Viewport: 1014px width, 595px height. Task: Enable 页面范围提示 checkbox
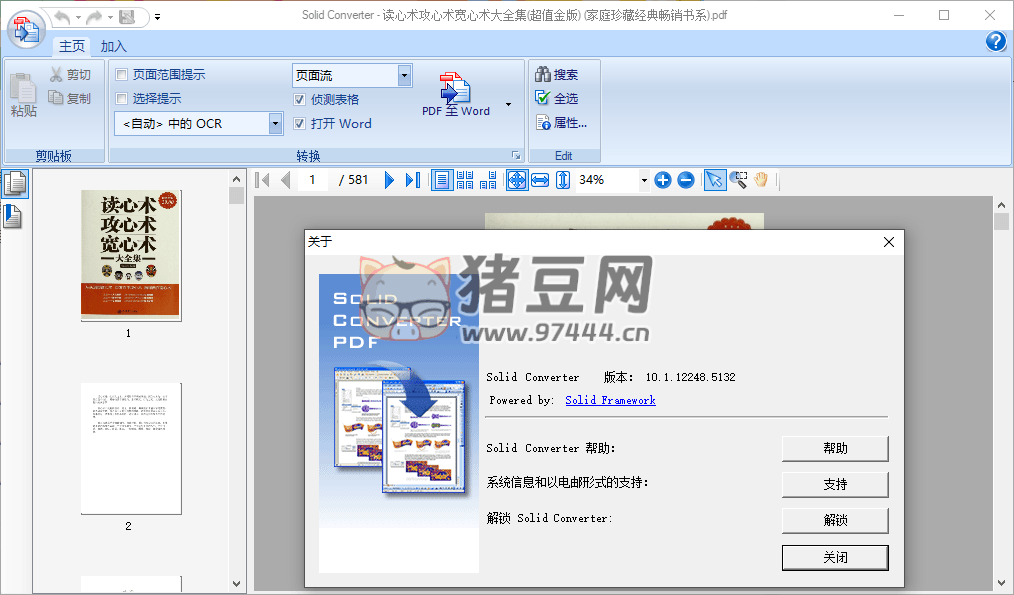[x=122, y=75]
